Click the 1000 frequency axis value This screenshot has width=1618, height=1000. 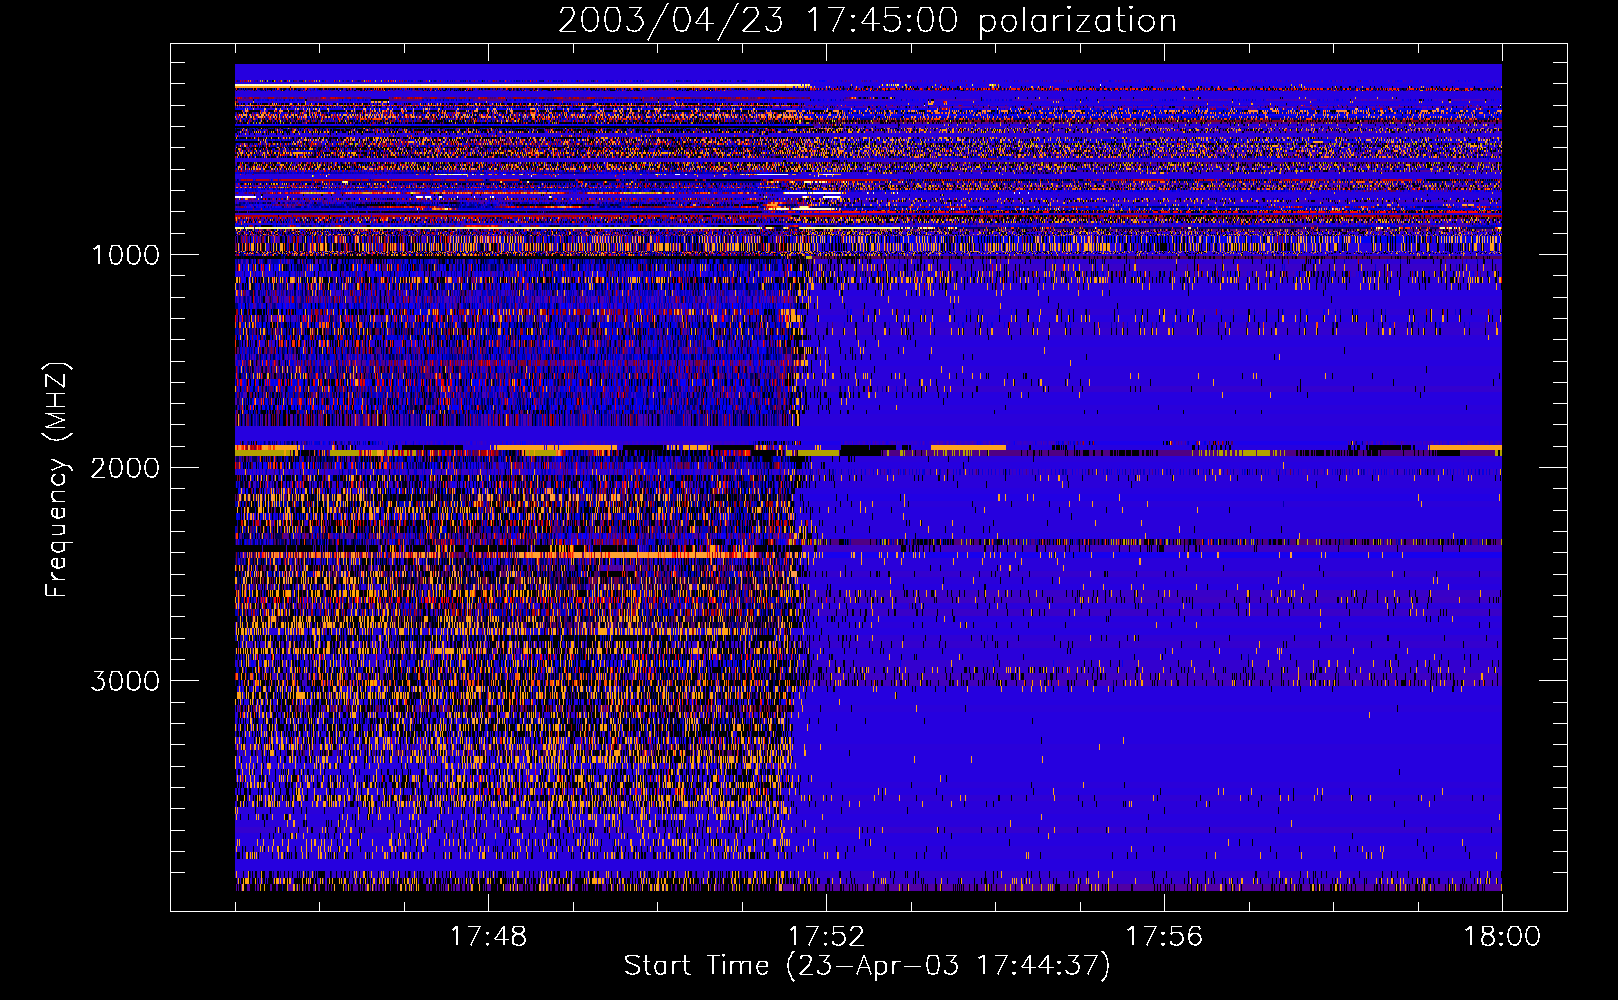125,255
